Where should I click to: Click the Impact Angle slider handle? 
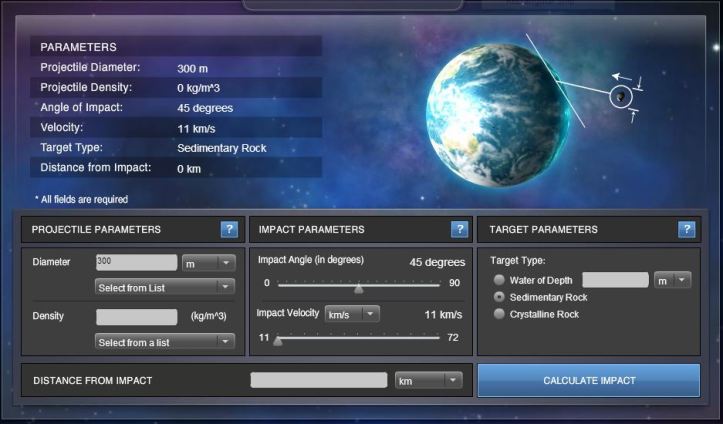(359, 288)
